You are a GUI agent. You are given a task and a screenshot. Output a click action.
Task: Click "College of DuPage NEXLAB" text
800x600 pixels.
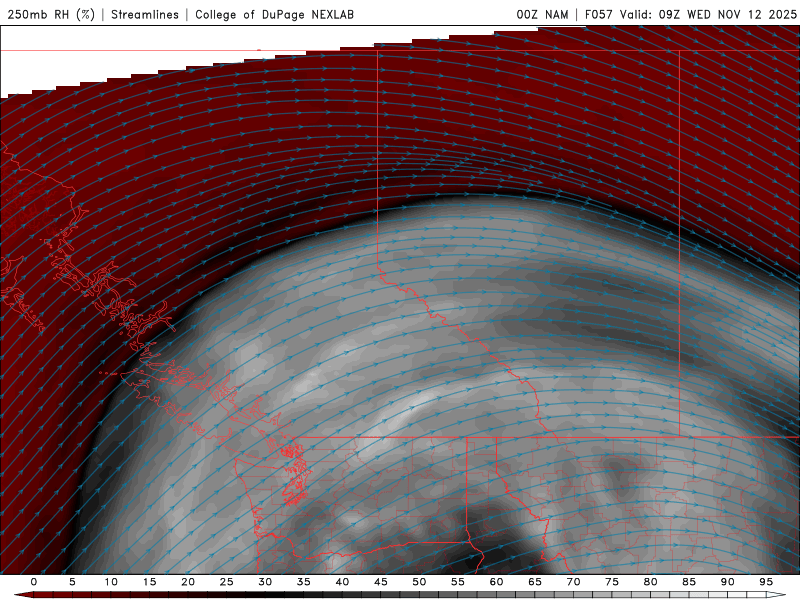(274, 14)
